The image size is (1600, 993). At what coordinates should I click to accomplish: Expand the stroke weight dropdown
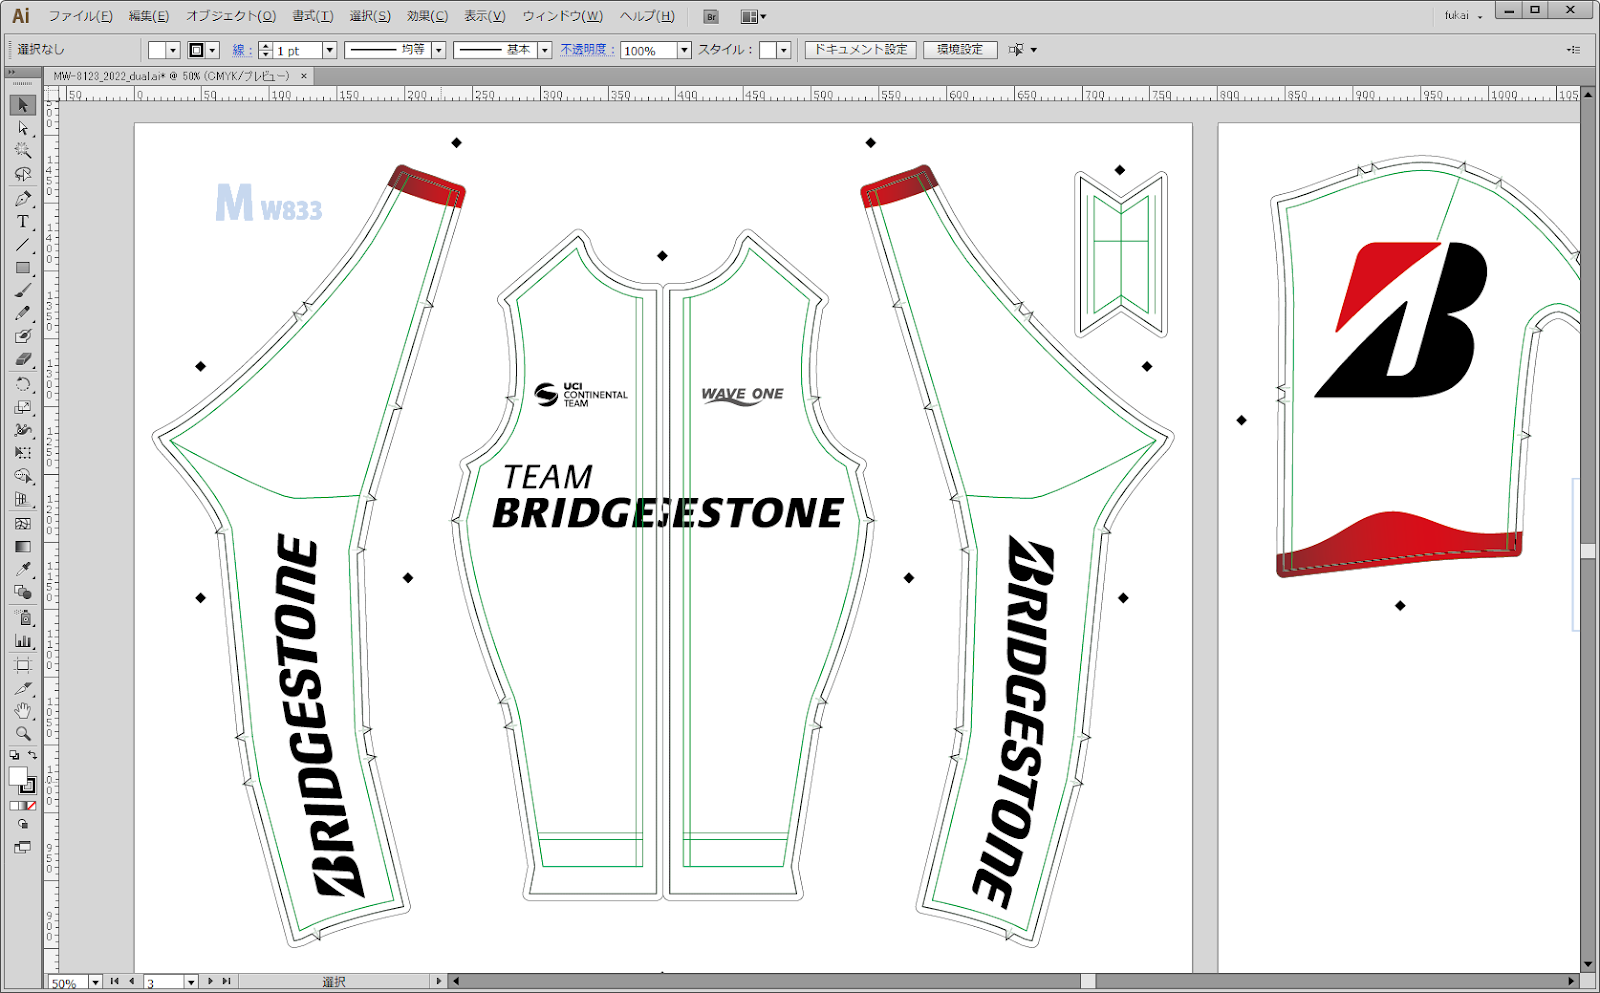pos(330,50)
